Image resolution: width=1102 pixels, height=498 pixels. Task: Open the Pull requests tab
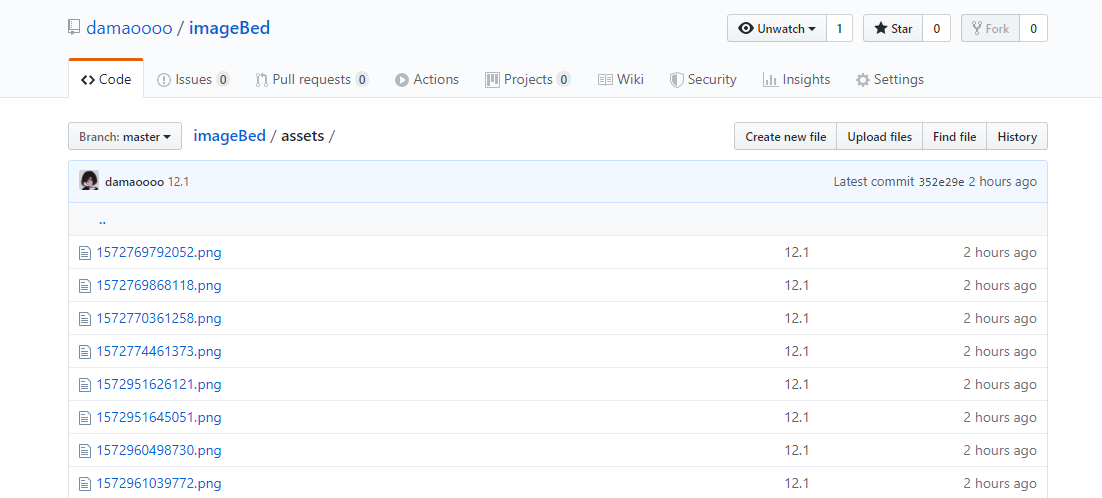[x=311, y=79]
